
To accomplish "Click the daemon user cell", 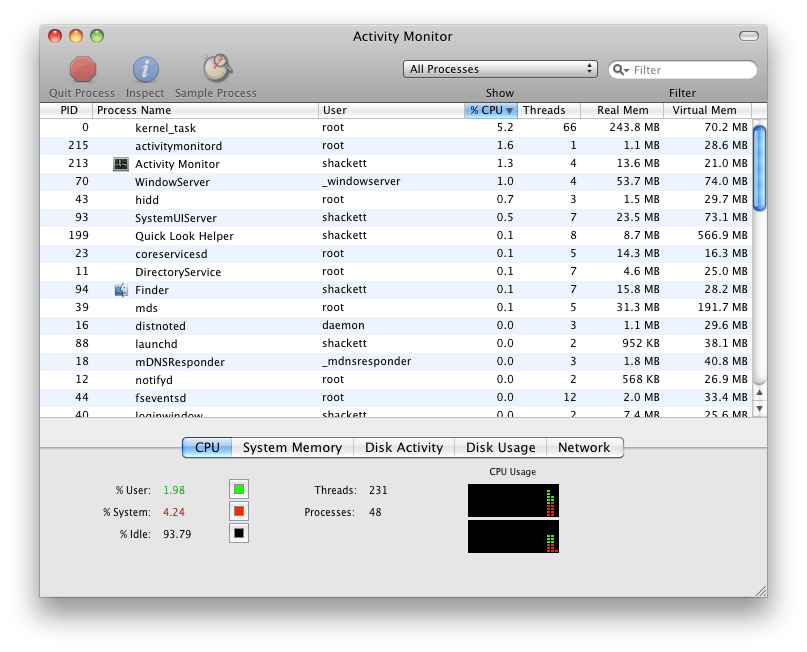I will point(343,325).
